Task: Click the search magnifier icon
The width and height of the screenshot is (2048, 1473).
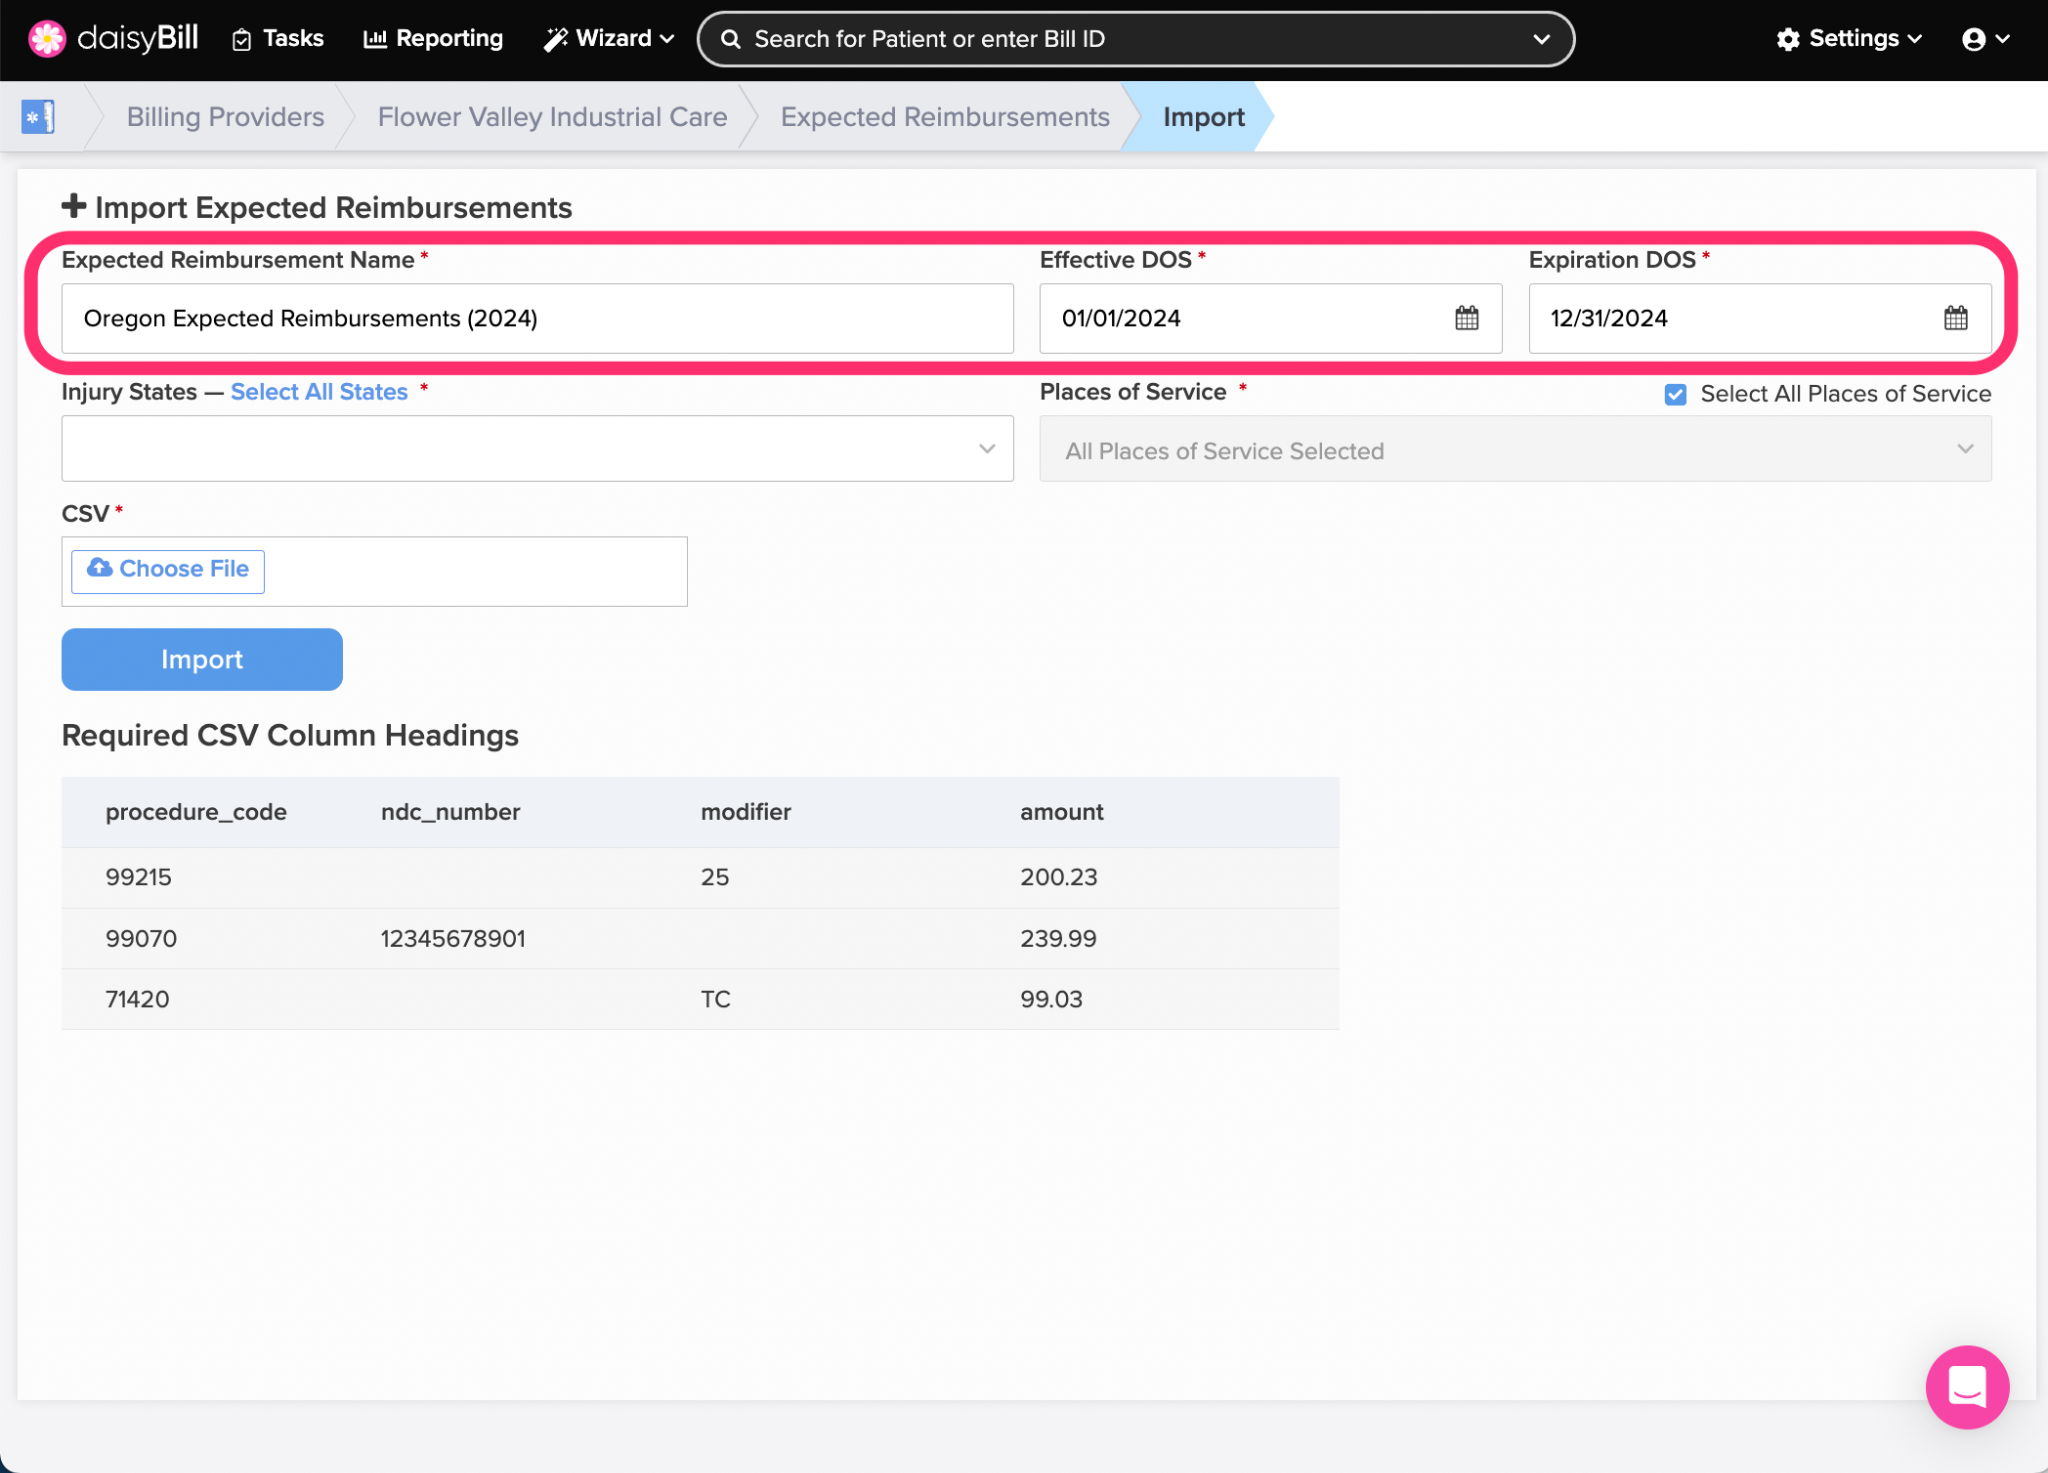Action: pos(731,39)
